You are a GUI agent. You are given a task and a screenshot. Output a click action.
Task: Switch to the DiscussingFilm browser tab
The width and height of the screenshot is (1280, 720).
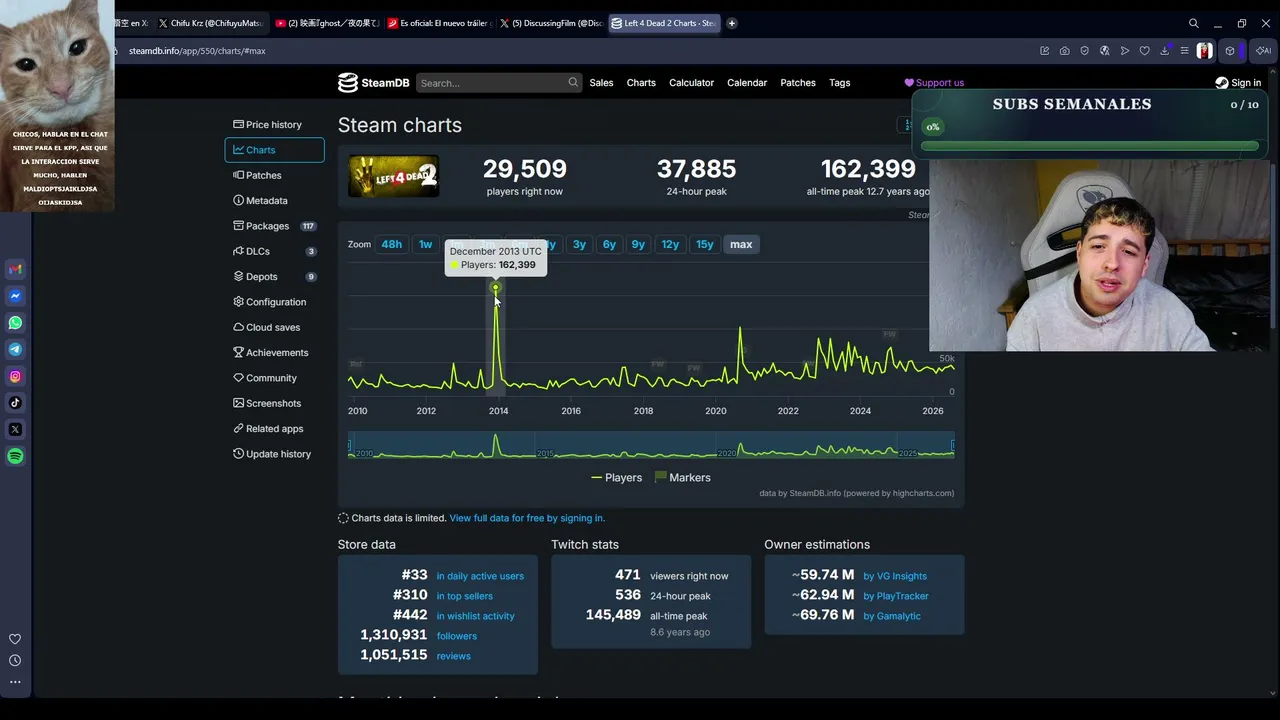(551, 23)
